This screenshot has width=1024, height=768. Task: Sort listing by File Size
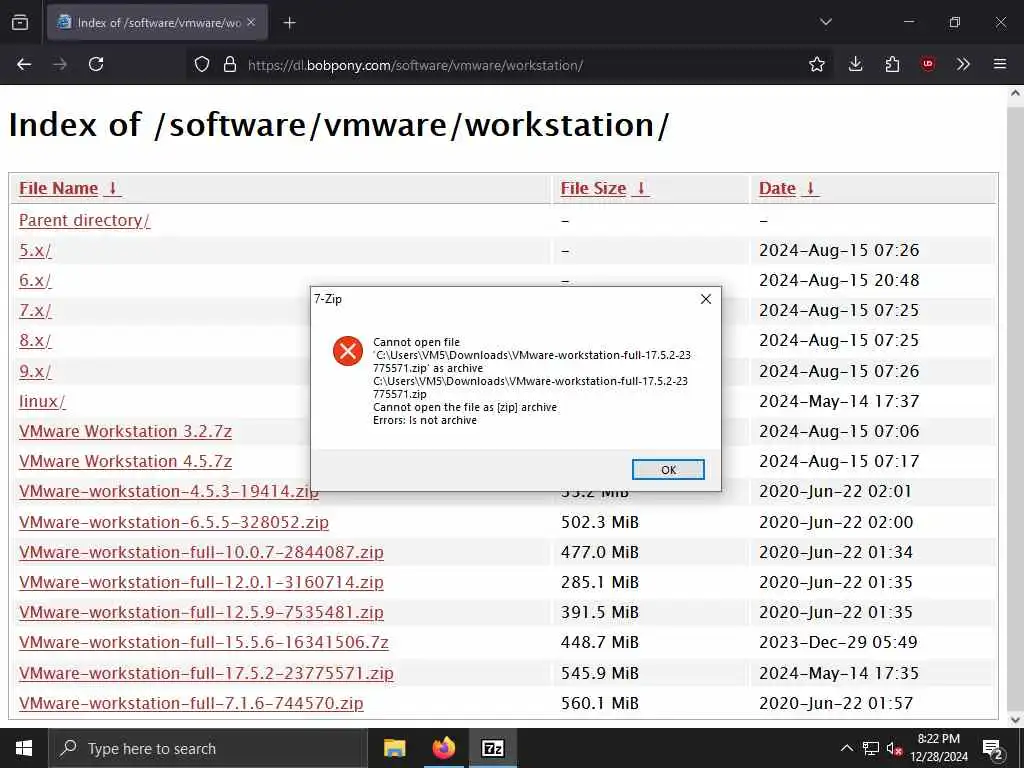coord(593,188)
